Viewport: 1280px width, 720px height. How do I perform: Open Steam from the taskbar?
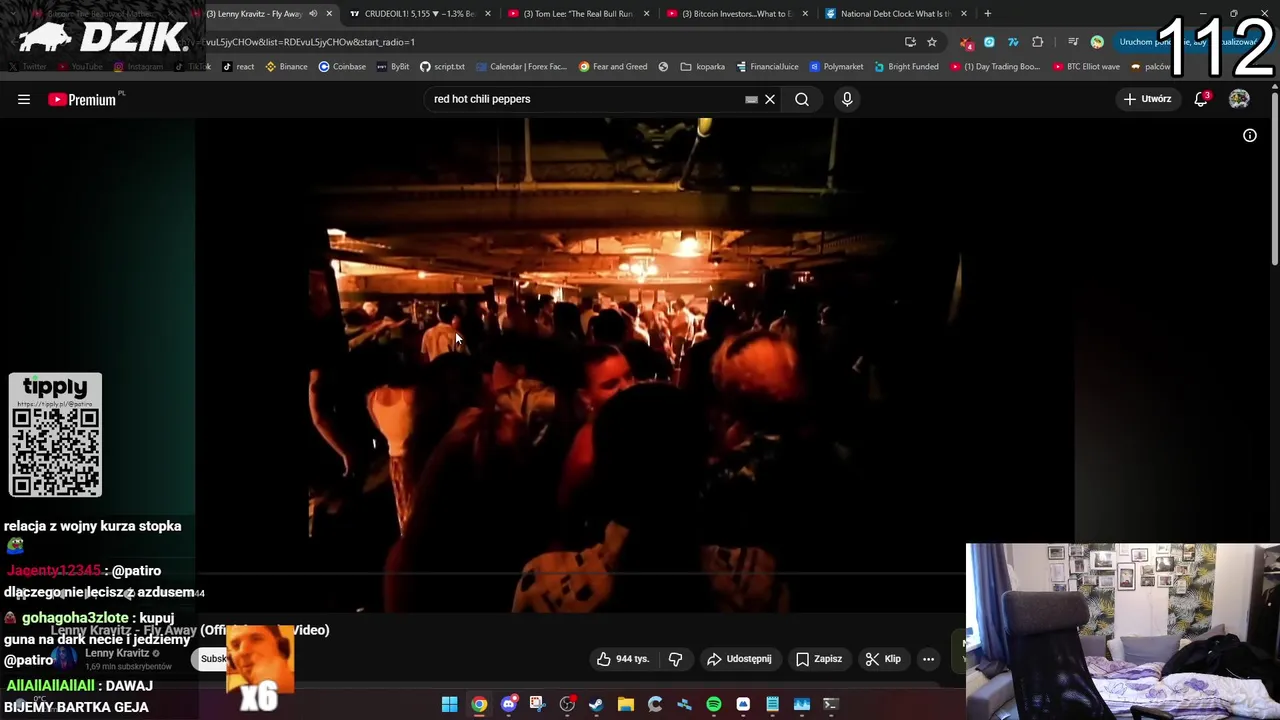596,704
